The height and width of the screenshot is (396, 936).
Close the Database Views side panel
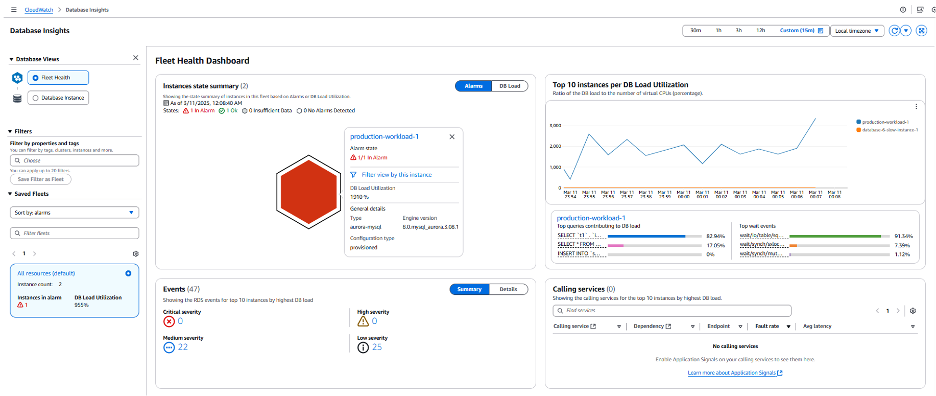click(x=136, y=57)
